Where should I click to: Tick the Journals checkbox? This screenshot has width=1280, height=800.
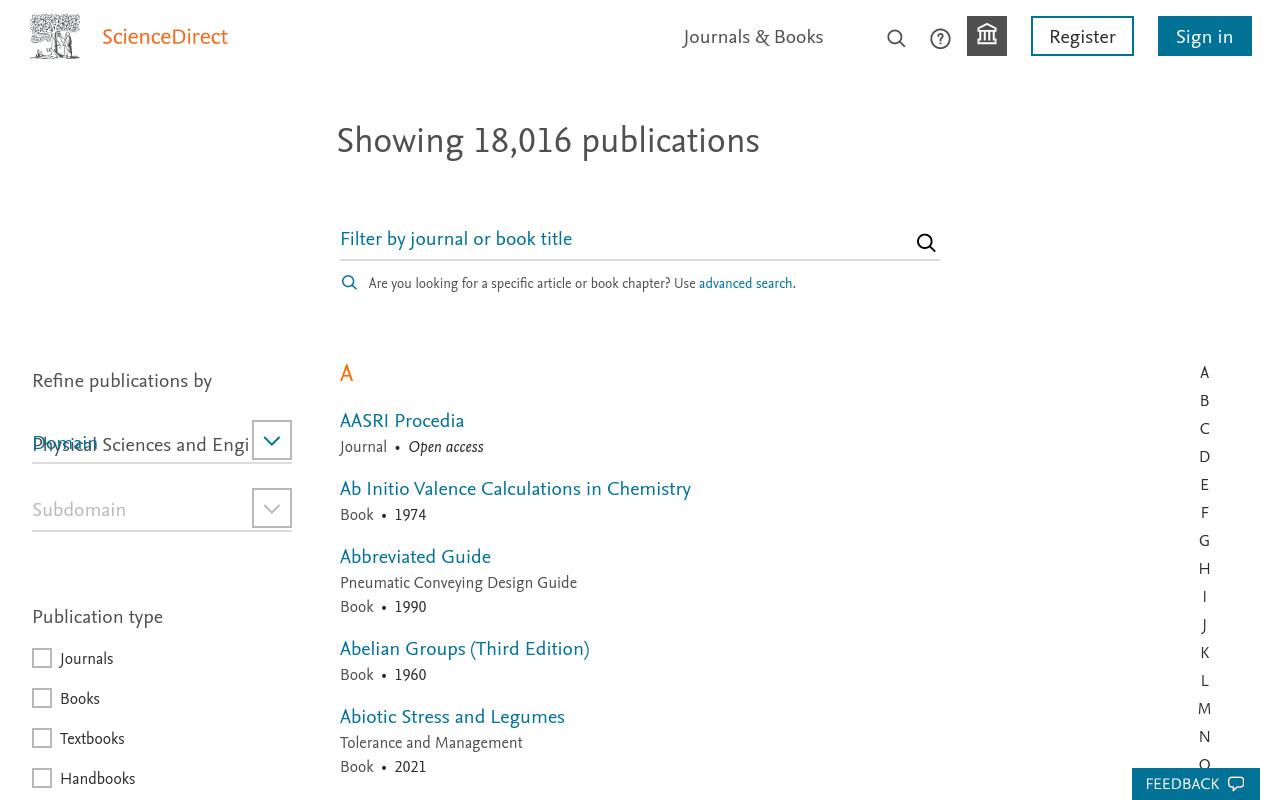coord(42,658)
